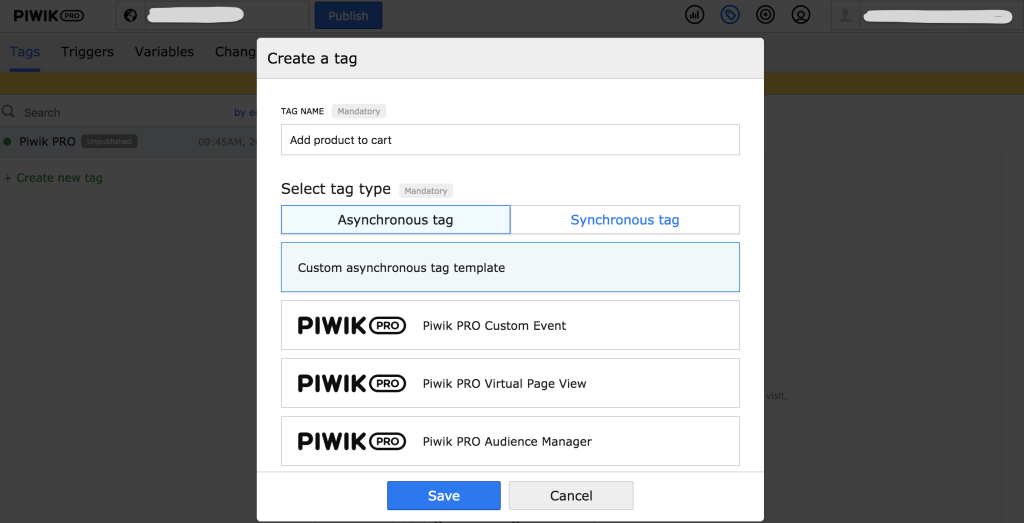This screenshot has width=1024, height=523.
Task: Select the Asynchronous tag type
Action: pos(395,220)
